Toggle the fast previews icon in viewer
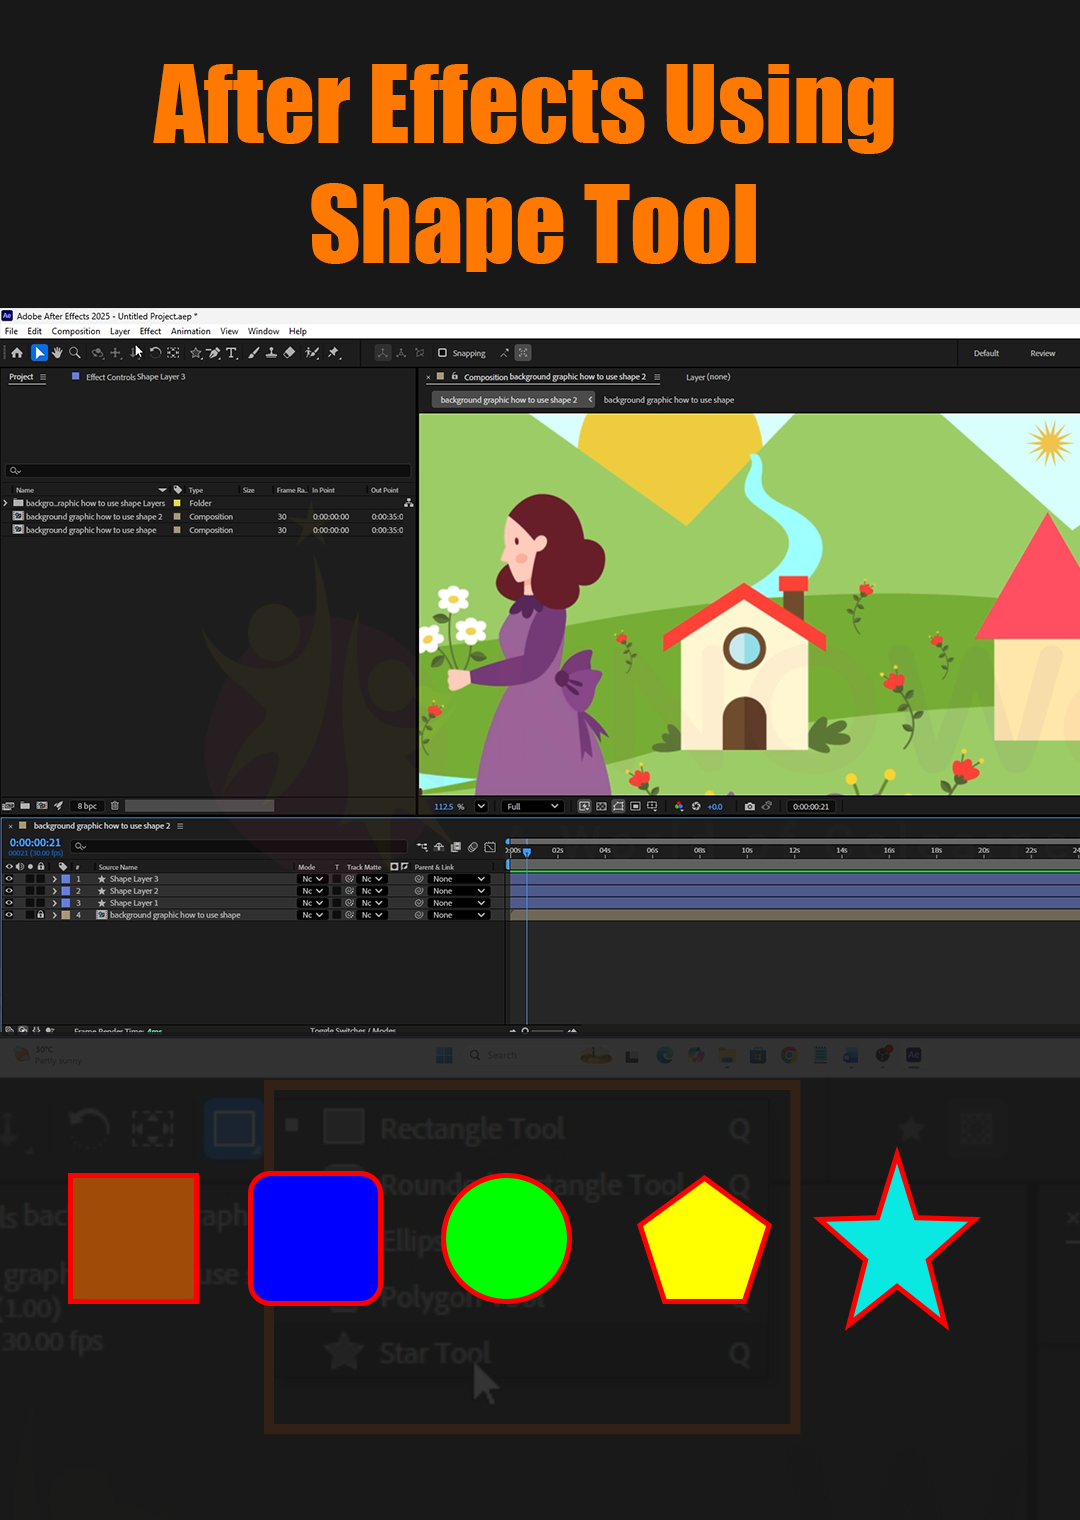 click(x=585, y=806)
